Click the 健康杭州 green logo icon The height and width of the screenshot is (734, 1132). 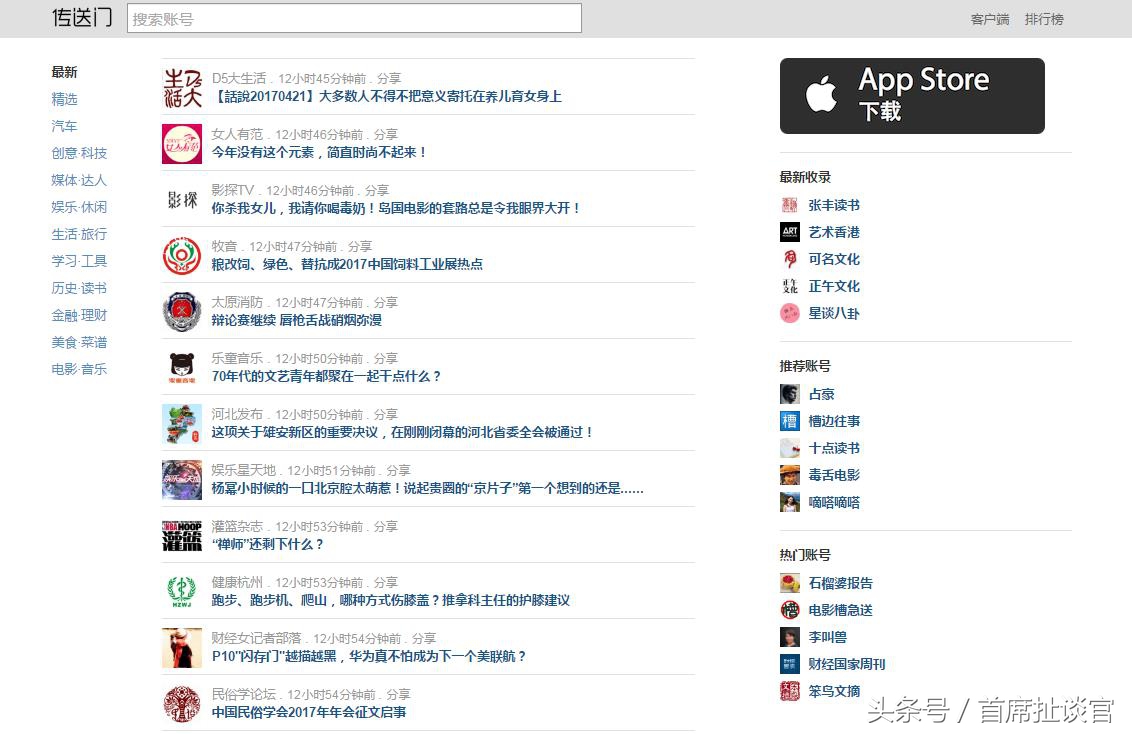click(181, 589)
